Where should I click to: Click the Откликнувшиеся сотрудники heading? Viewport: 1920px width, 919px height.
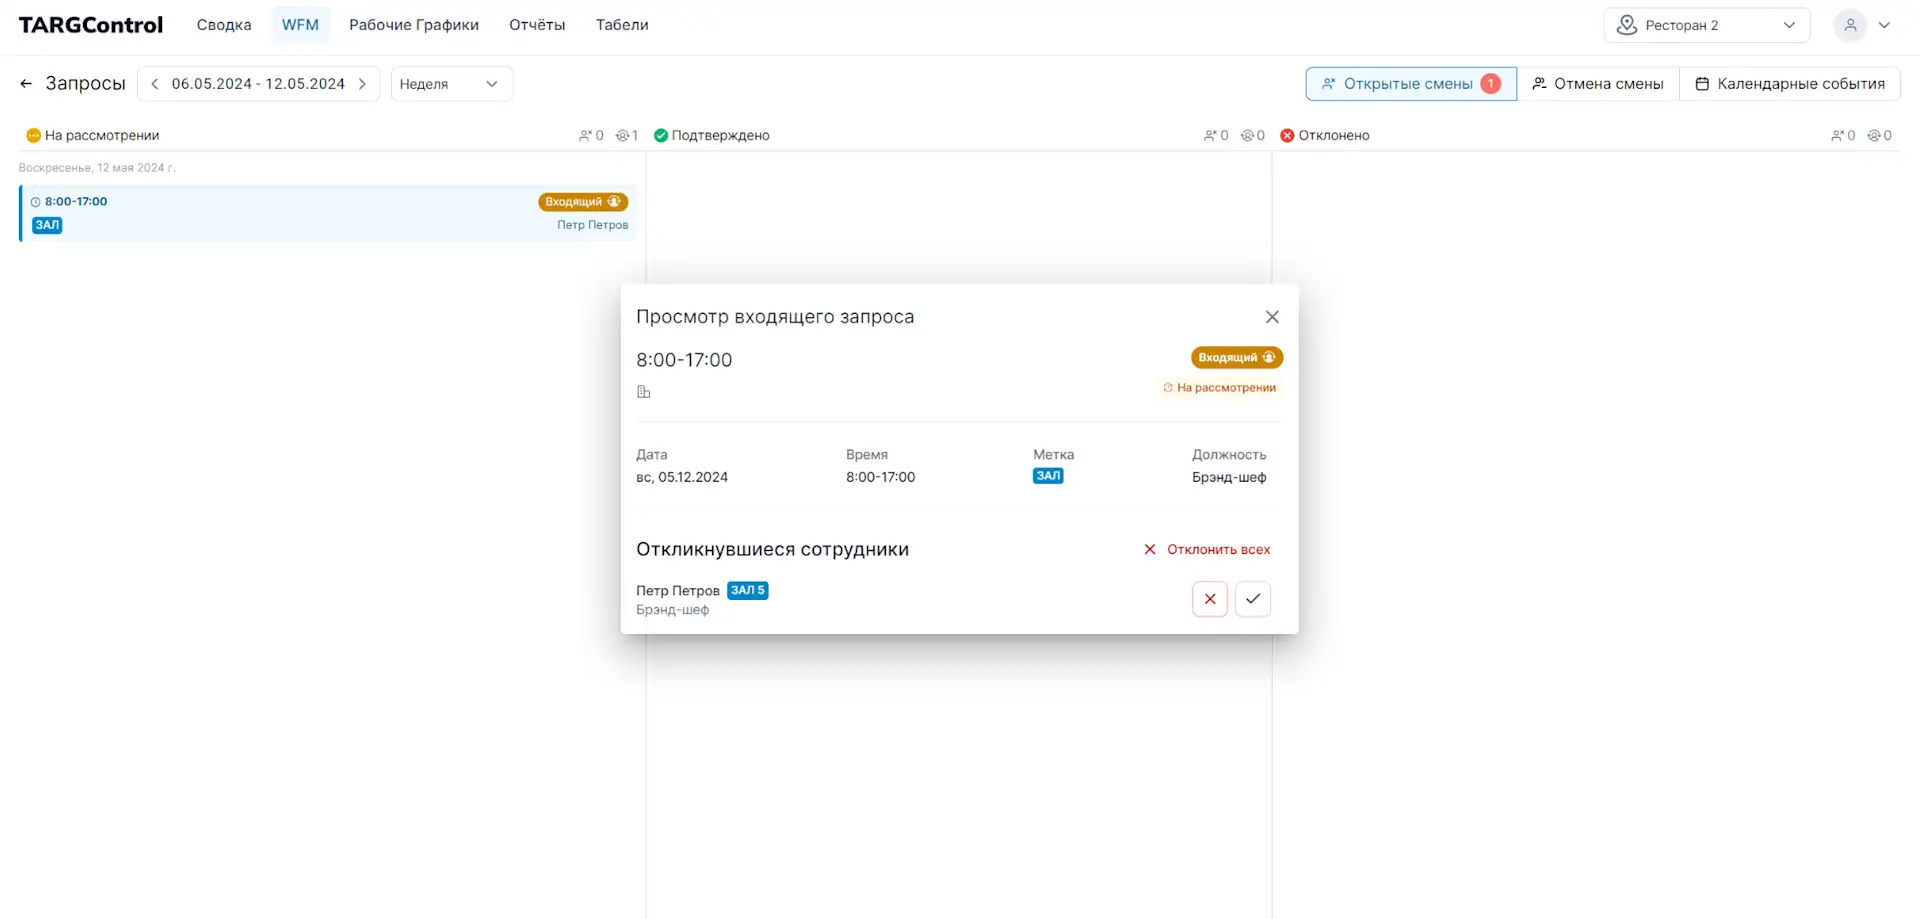coord(773,550)
